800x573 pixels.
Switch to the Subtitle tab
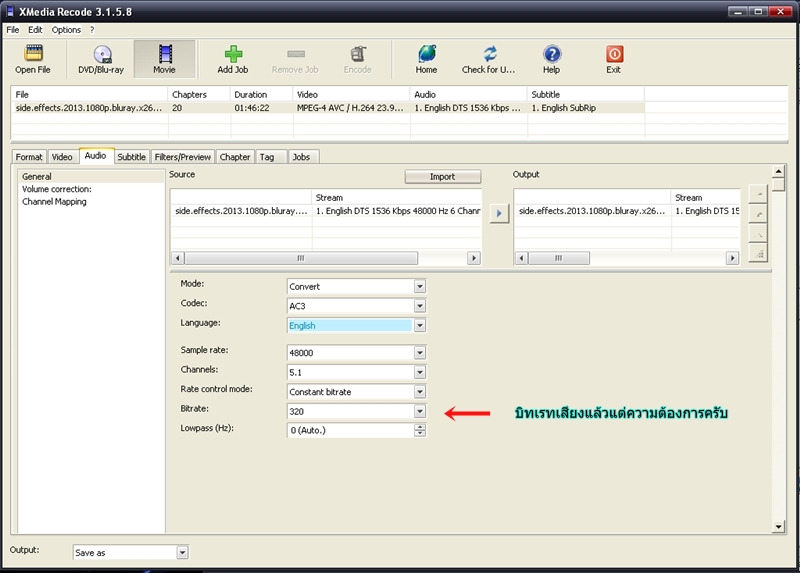[x=132, y=157]
